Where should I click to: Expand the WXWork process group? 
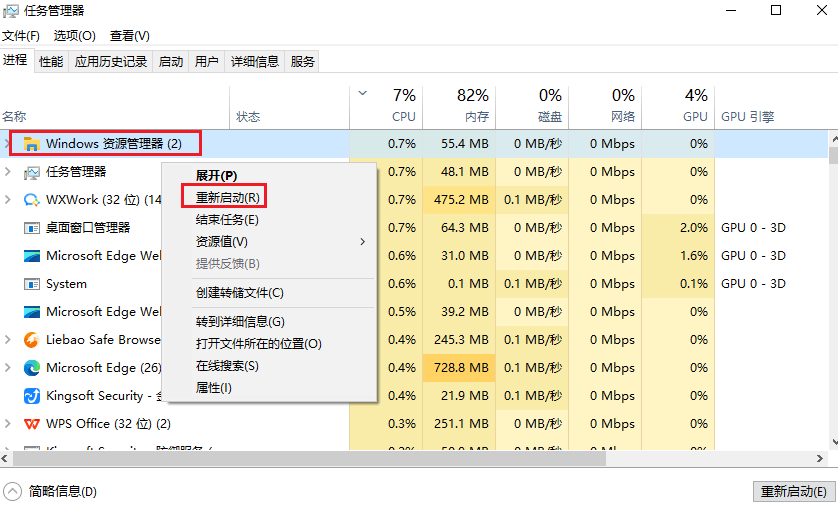(x=7, y=199)
